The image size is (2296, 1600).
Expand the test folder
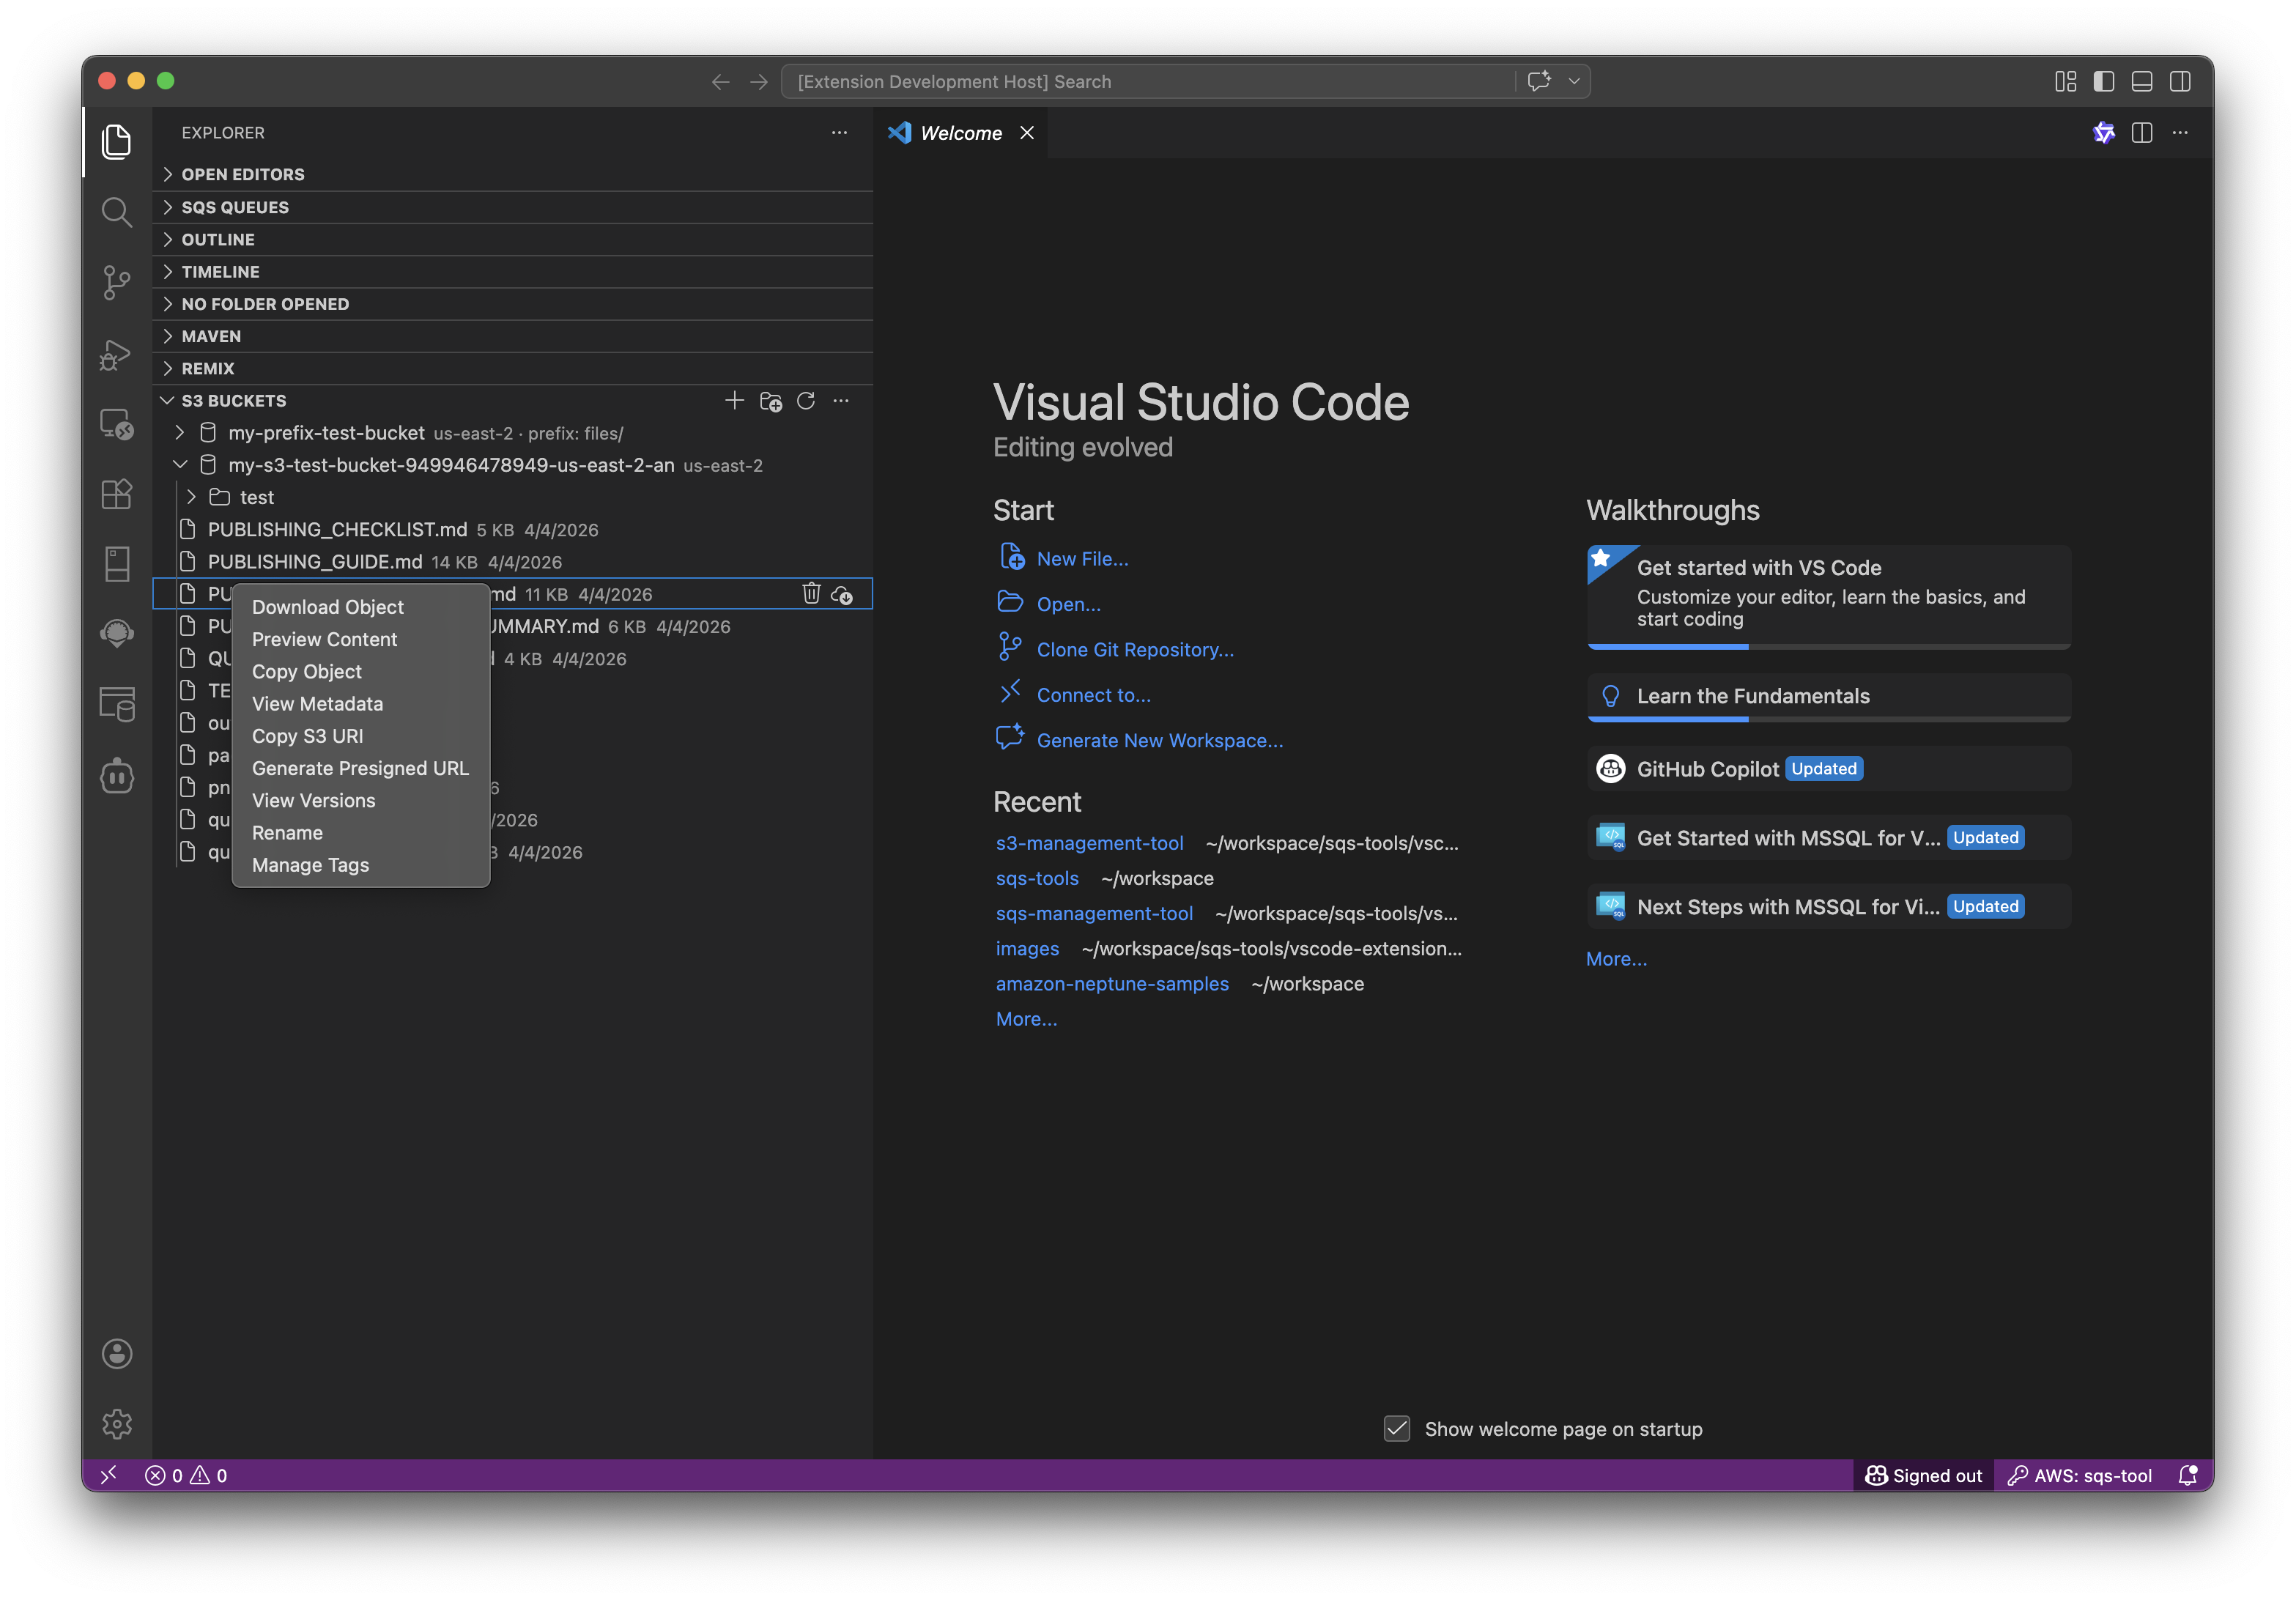click(191, 497)
